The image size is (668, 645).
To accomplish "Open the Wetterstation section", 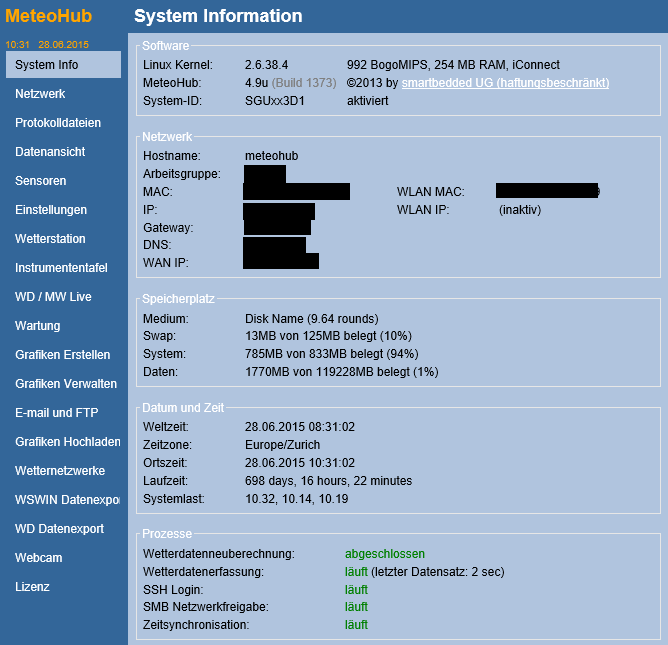I will pos(50,239).
